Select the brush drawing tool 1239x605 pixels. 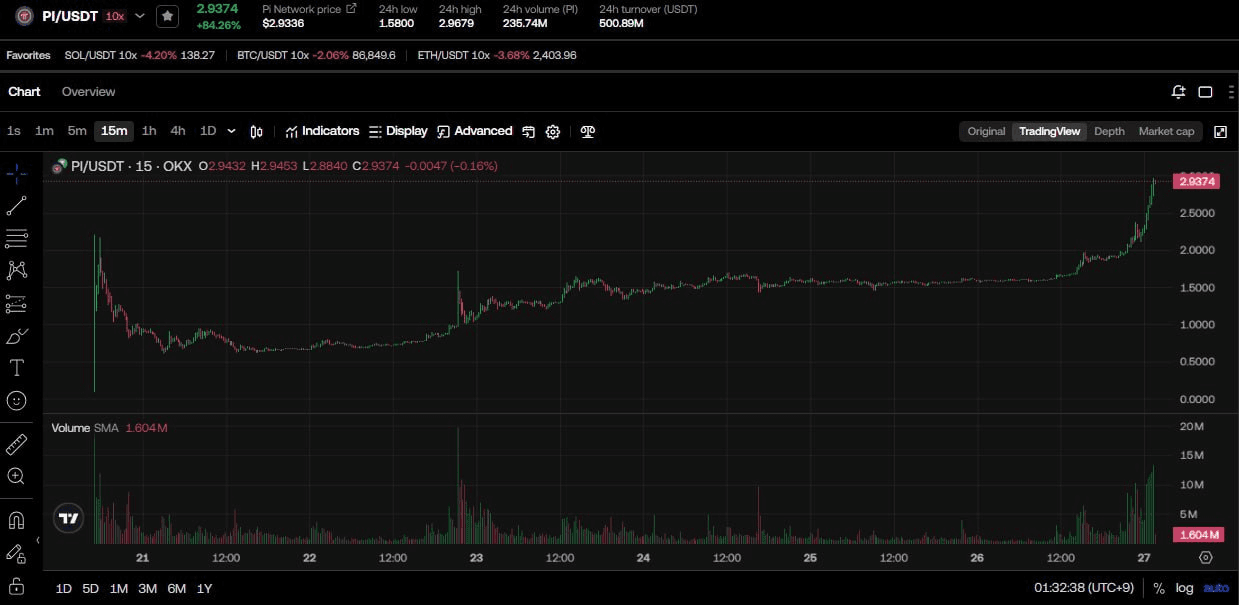click(x=16, y=335)
